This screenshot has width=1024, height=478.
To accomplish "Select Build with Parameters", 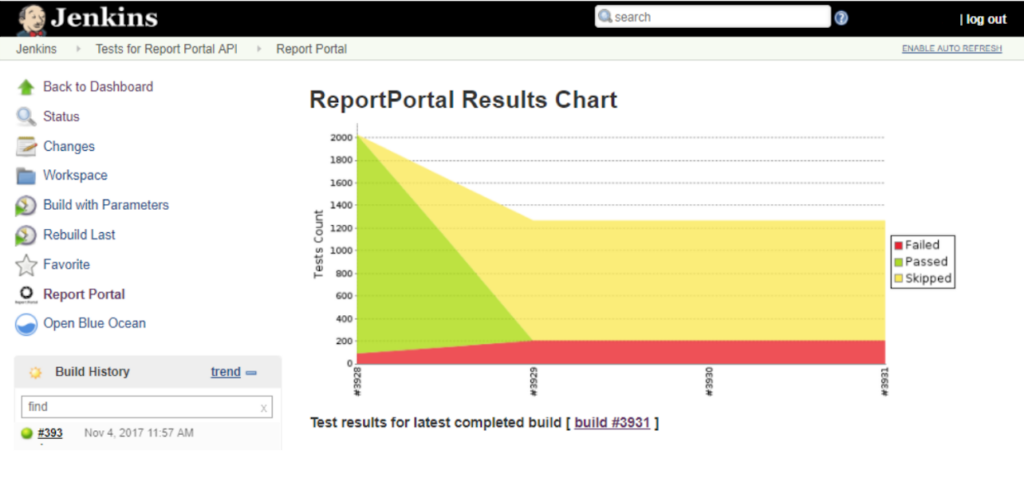I will tap(106, 205).
